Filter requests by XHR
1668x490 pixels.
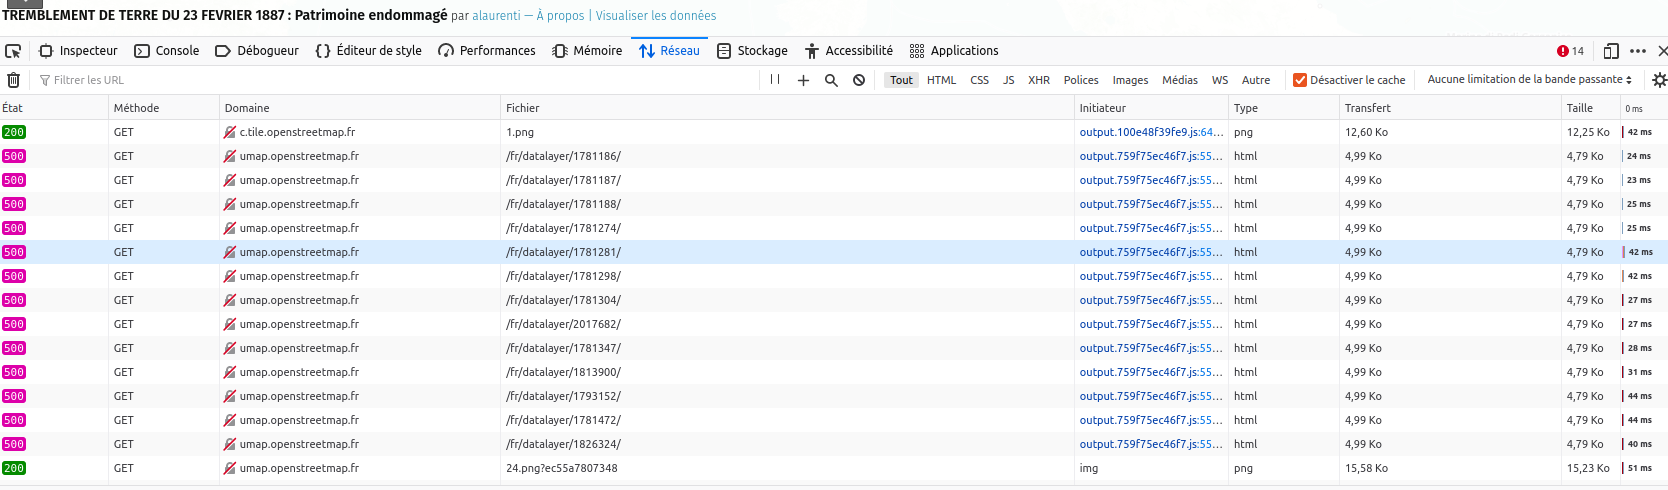pos(1039,80)
